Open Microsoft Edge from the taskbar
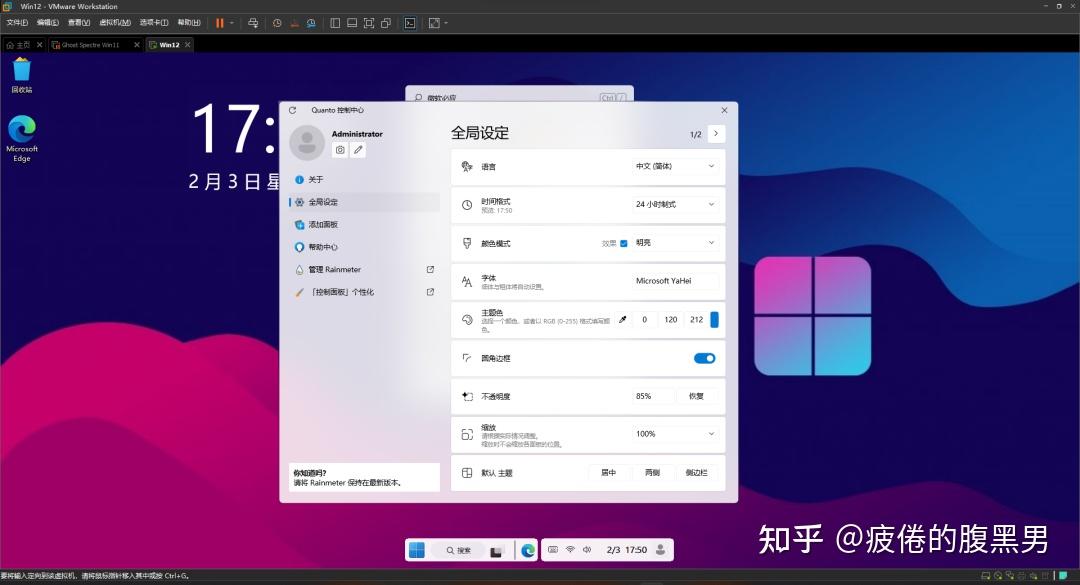This screenshot has width=1080, height=585. tap(528, 549)
